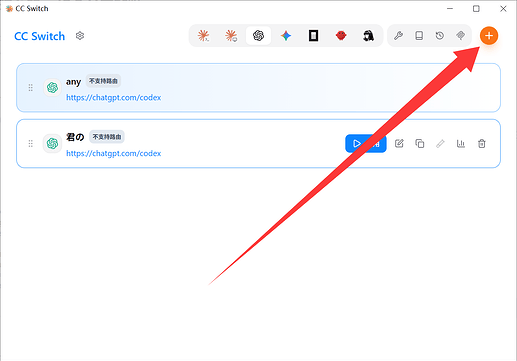Open the chatgpt.com/codex link under 君の
Image resolution: width=517 pixels, height=361 pixels.
pyautogui.click(x=113, y=153)
